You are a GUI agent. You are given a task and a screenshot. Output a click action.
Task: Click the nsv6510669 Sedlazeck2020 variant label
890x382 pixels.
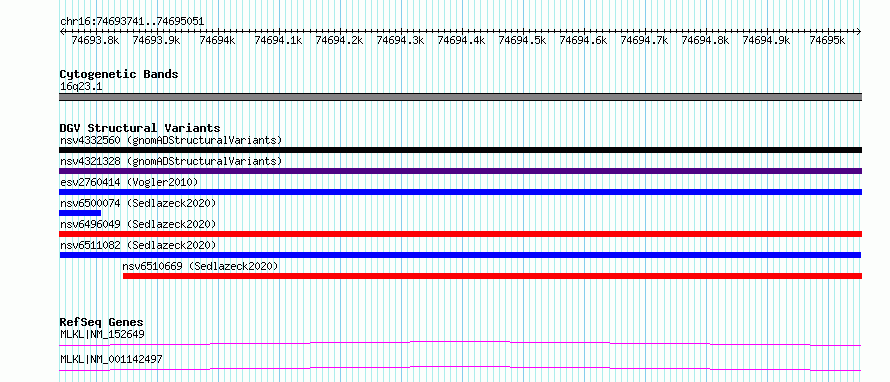(x=200, y=266)
